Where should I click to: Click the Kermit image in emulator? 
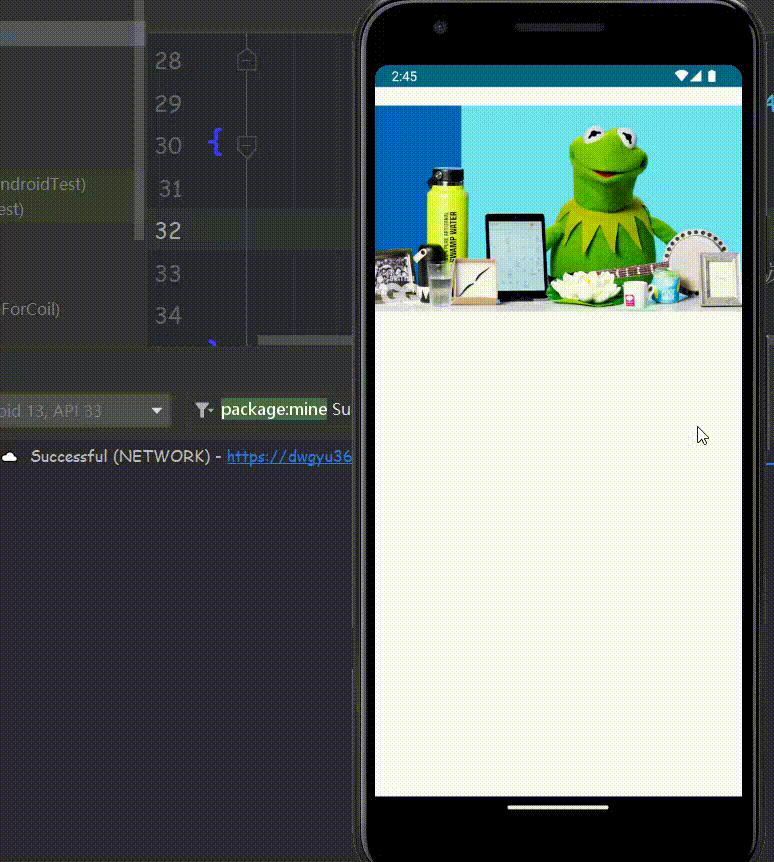[558, 208]
